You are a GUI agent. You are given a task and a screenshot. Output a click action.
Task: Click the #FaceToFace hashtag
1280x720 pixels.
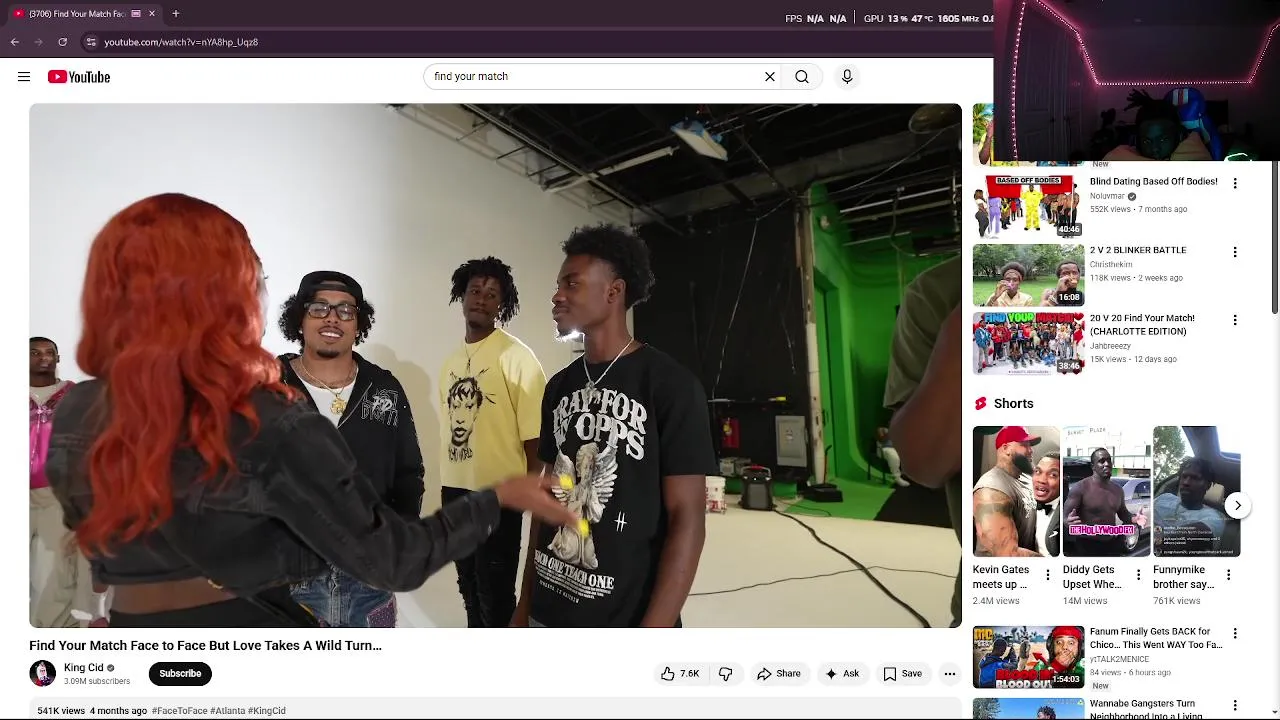pos(180,711)
